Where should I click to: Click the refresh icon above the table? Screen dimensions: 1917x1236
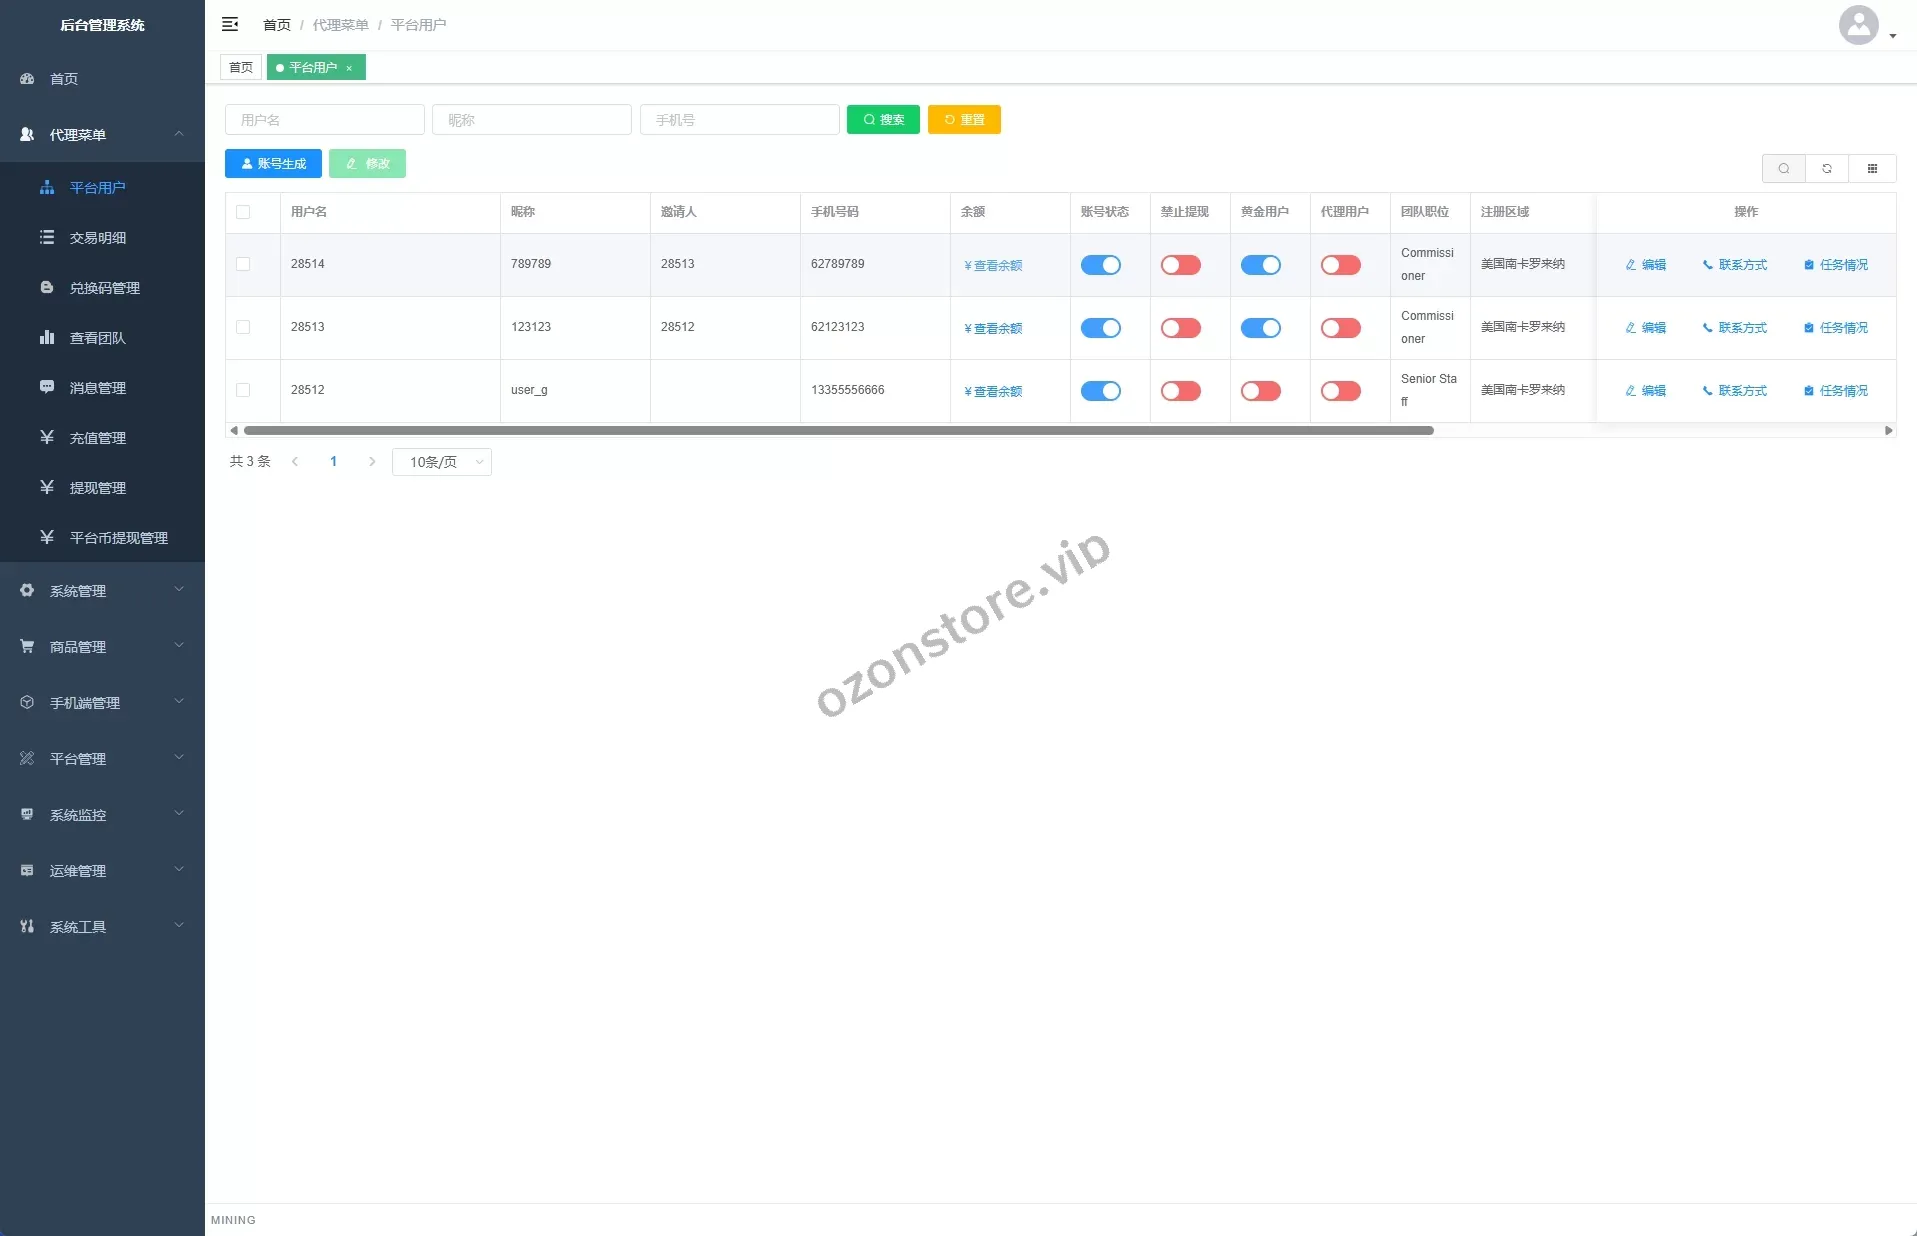point(1827,168)
